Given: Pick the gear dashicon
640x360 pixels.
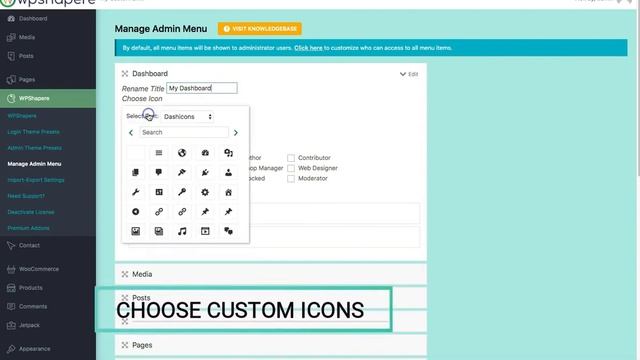Looking at the screenshot, I should pos(205,192).
